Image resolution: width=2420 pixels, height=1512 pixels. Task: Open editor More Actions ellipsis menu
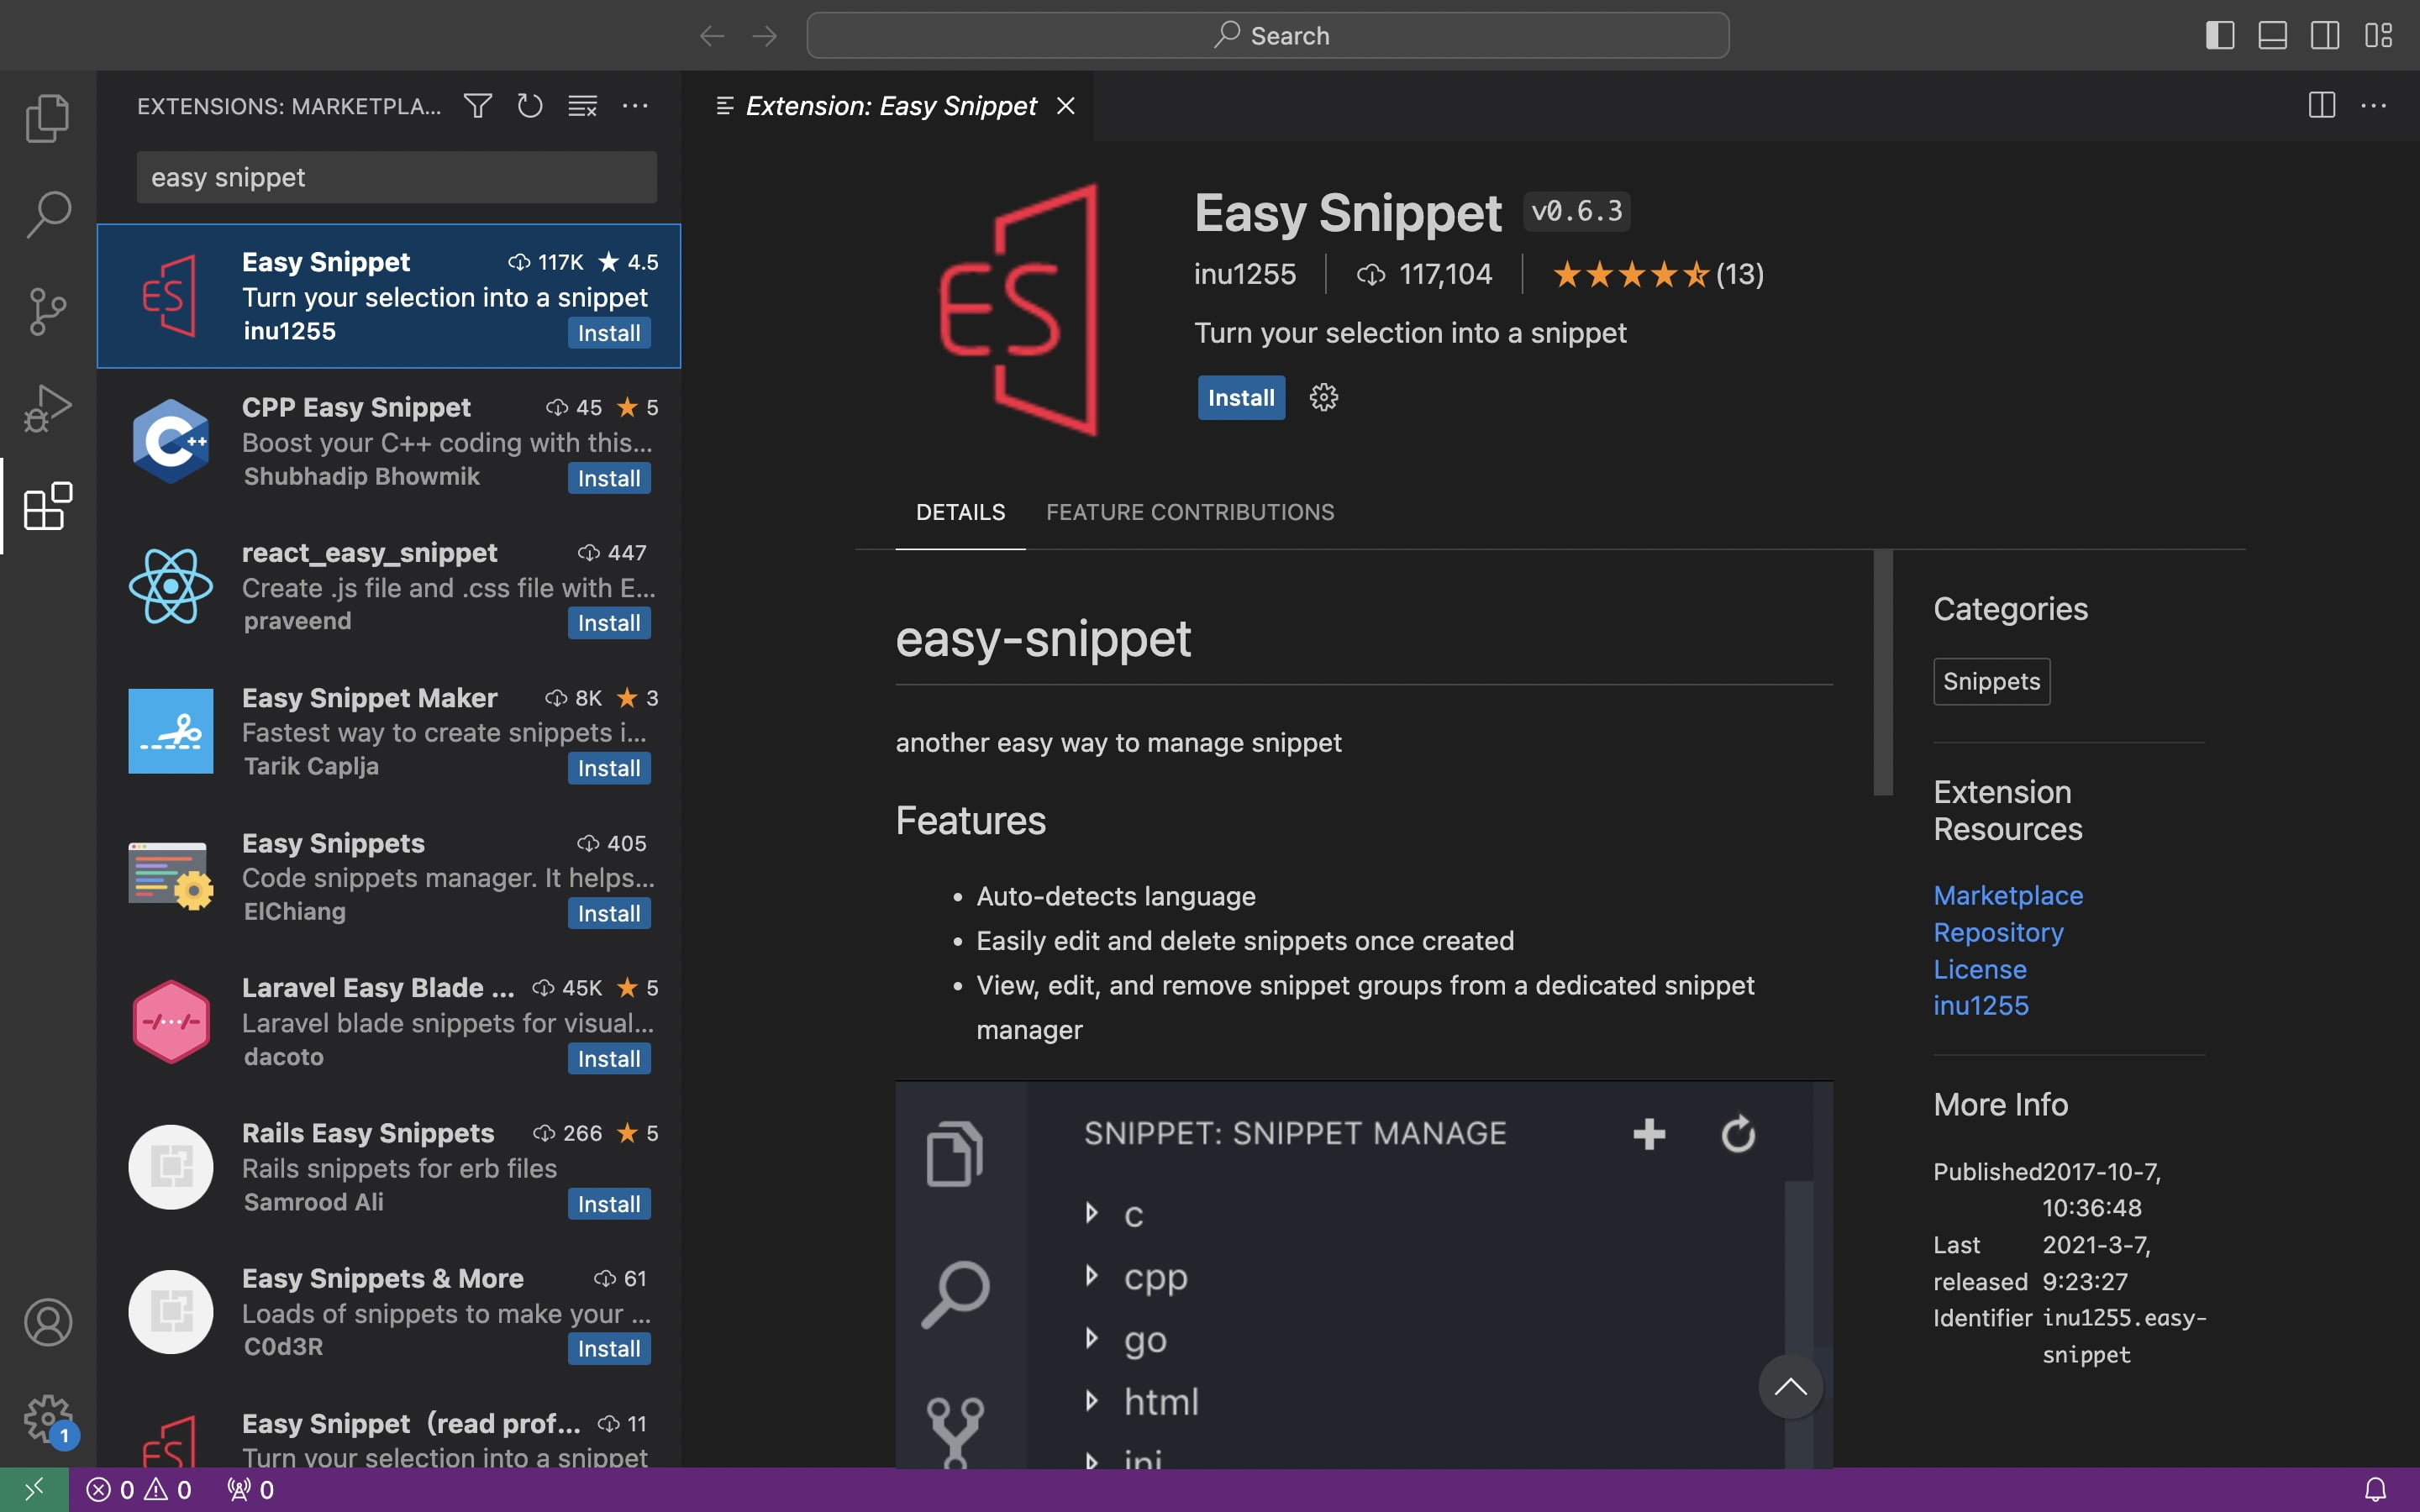coord(2373,106)
